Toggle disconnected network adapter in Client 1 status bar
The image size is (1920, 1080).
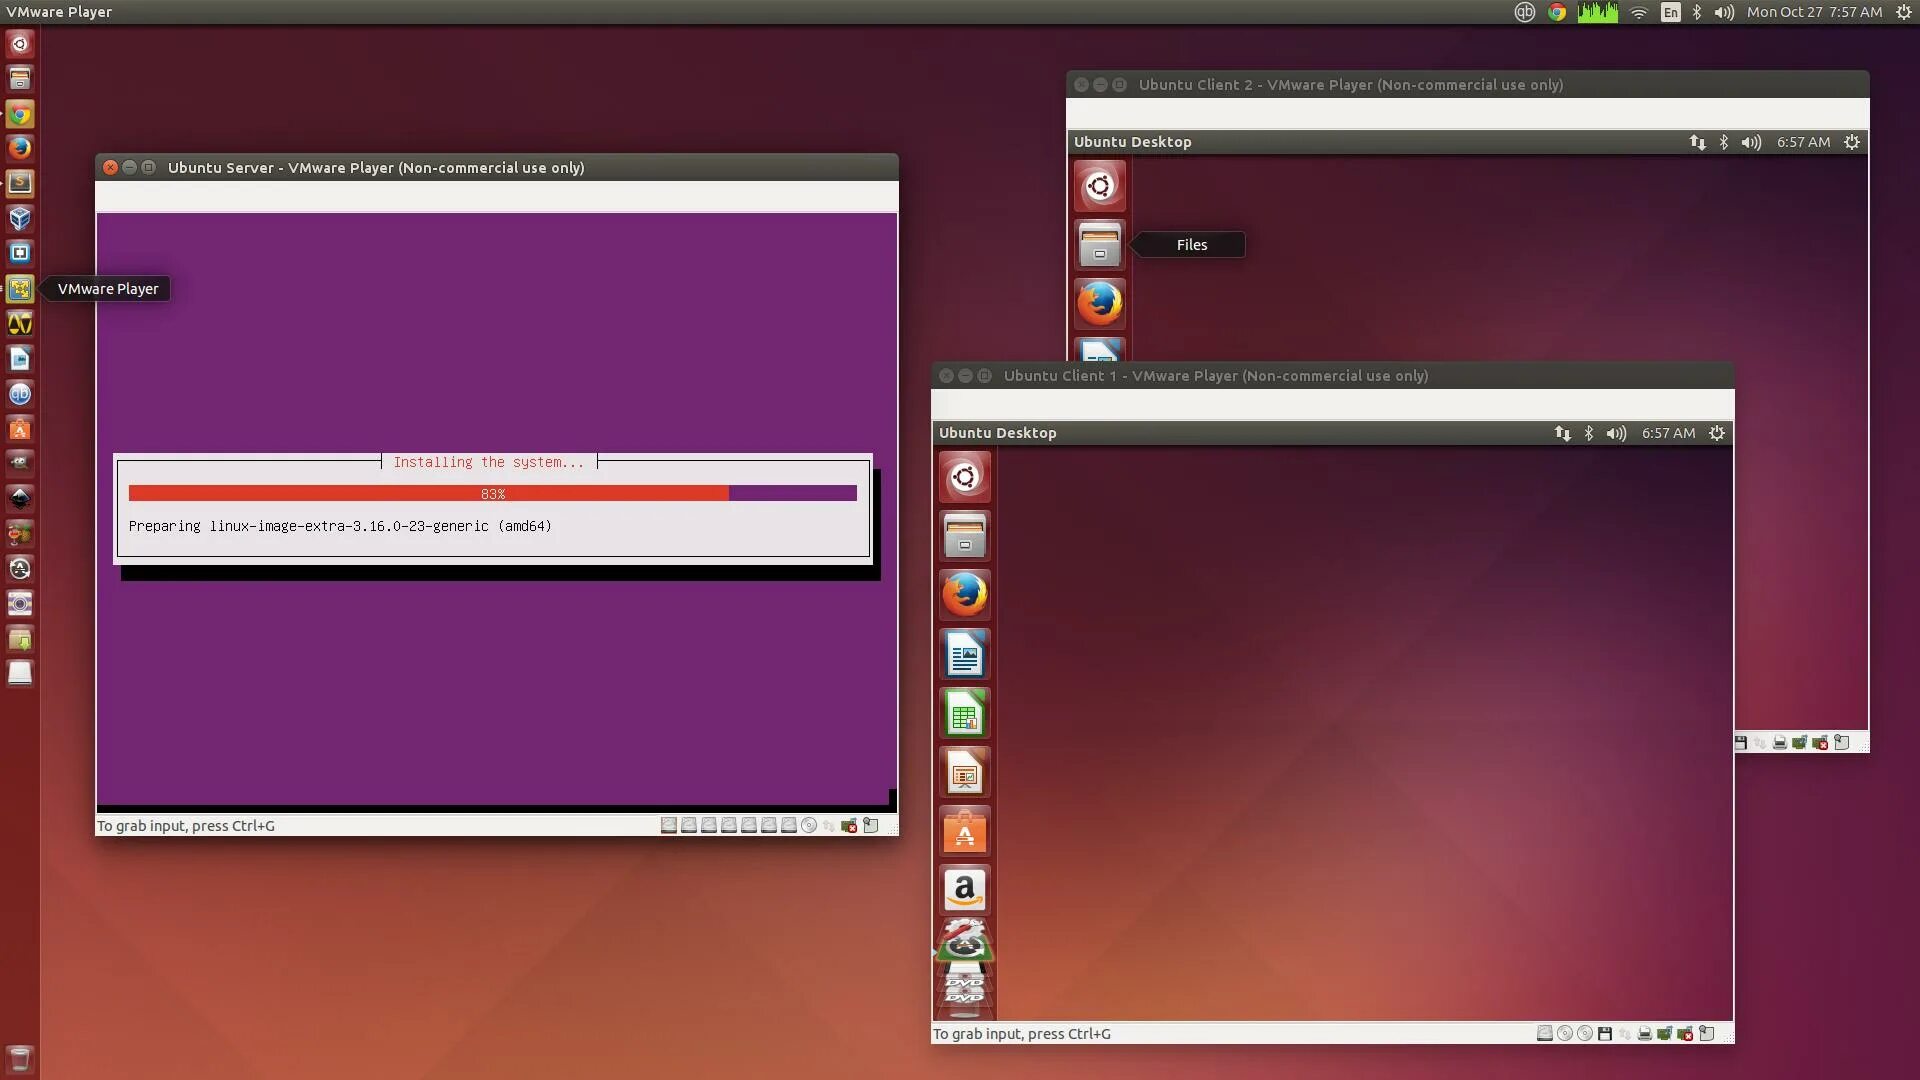pyautogui.click(x=1685, y=1034)
